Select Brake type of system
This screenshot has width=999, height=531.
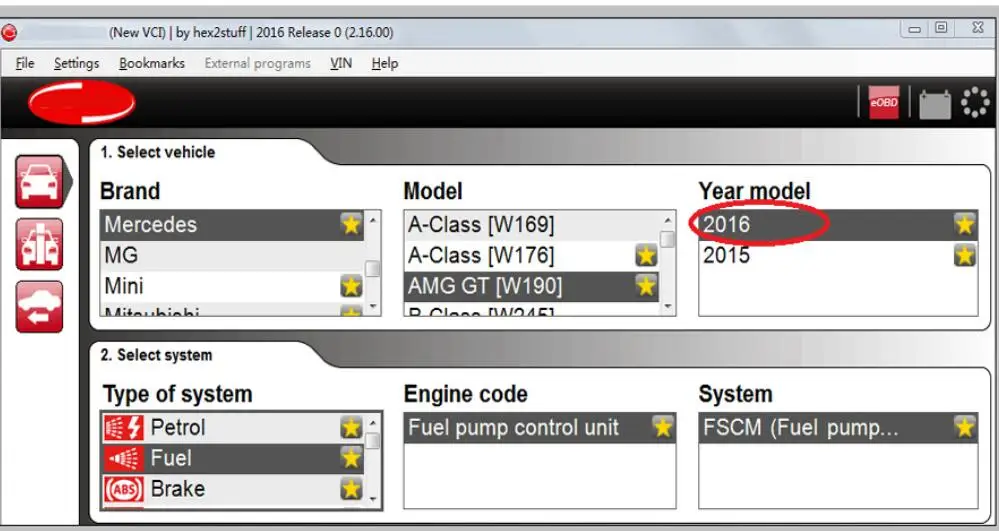(233, 489)
